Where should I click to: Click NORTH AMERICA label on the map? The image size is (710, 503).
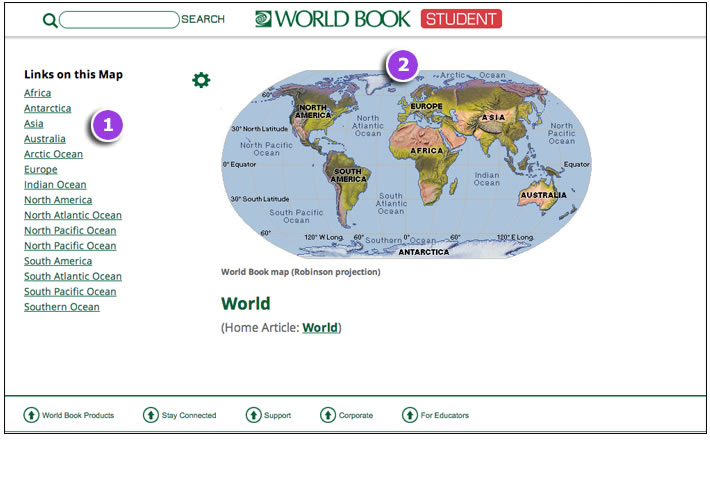point(313,111)
